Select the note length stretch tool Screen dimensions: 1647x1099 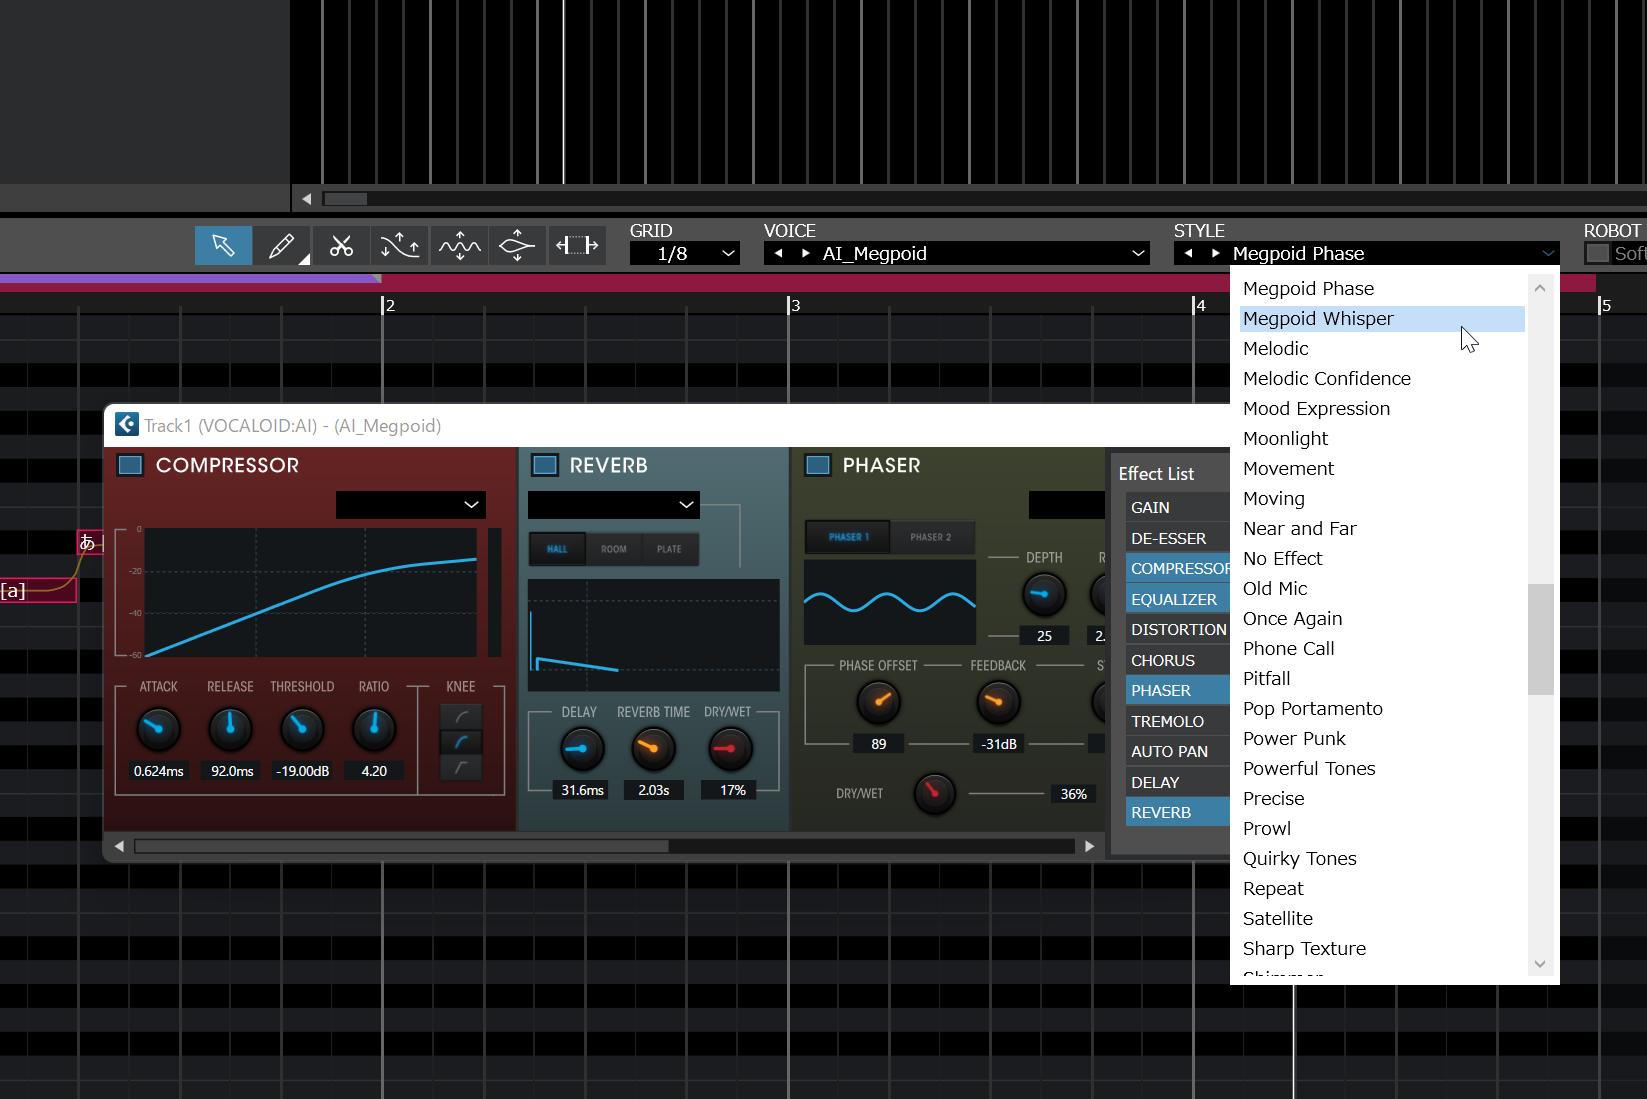coord(577,245)
